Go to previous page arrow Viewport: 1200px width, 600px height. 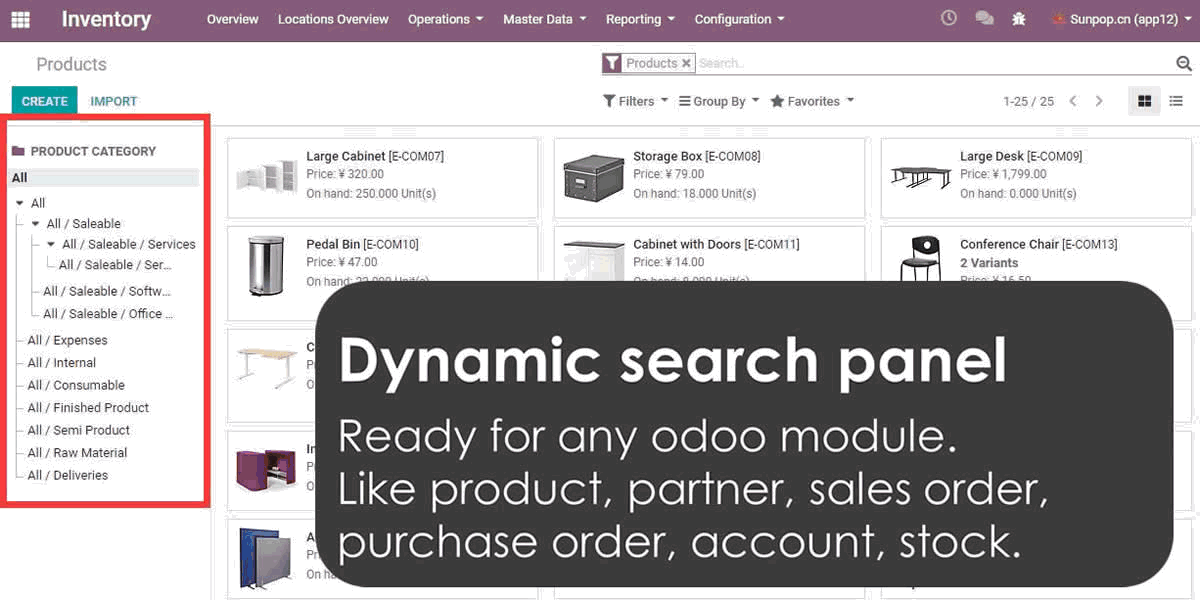1073,101
